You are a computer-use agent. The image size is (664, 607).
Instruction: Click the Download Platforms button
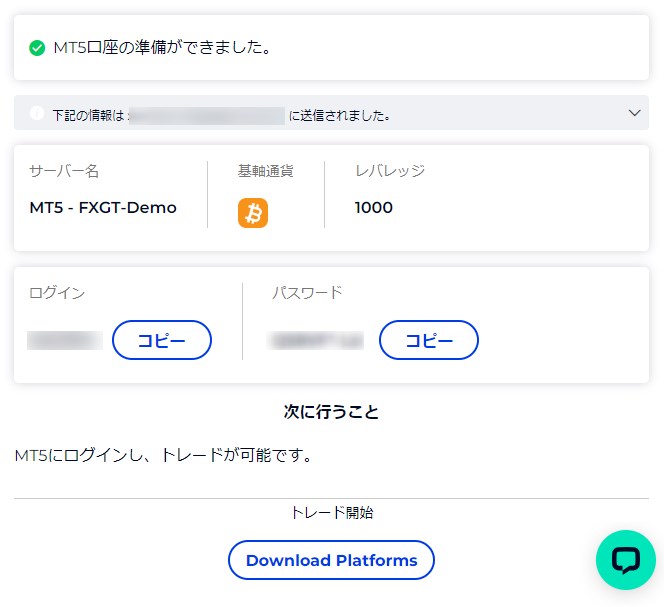click(x=331, y=560)
